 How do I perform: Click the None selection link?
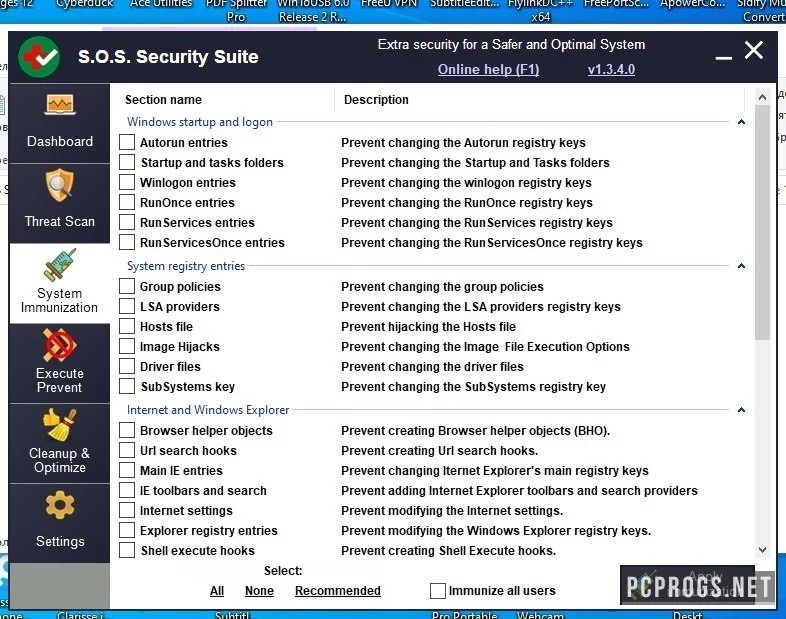click(259, 591)
